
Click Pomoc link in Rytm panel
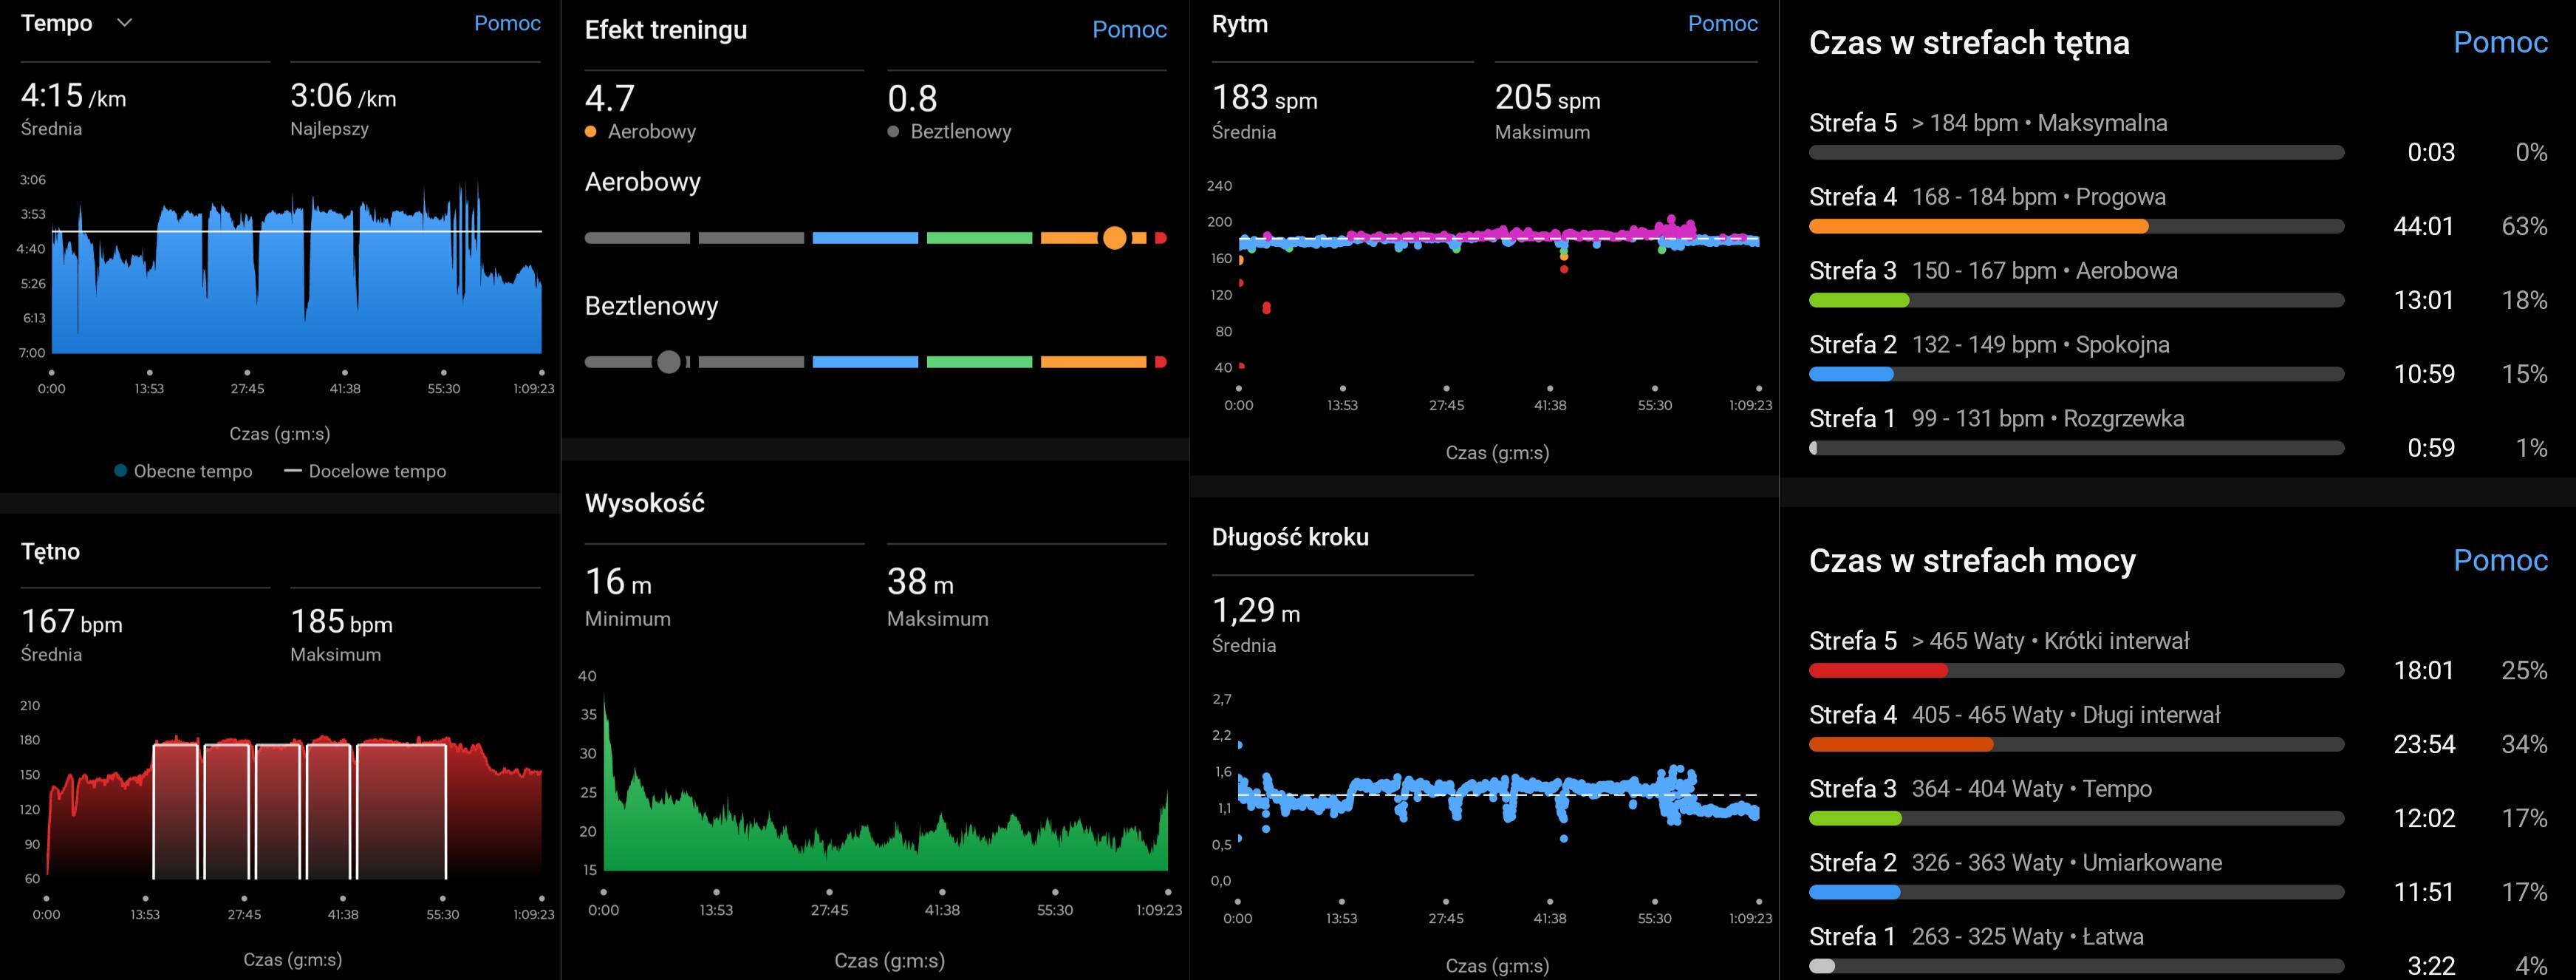pyautogui.click(x=1721, y=23)
